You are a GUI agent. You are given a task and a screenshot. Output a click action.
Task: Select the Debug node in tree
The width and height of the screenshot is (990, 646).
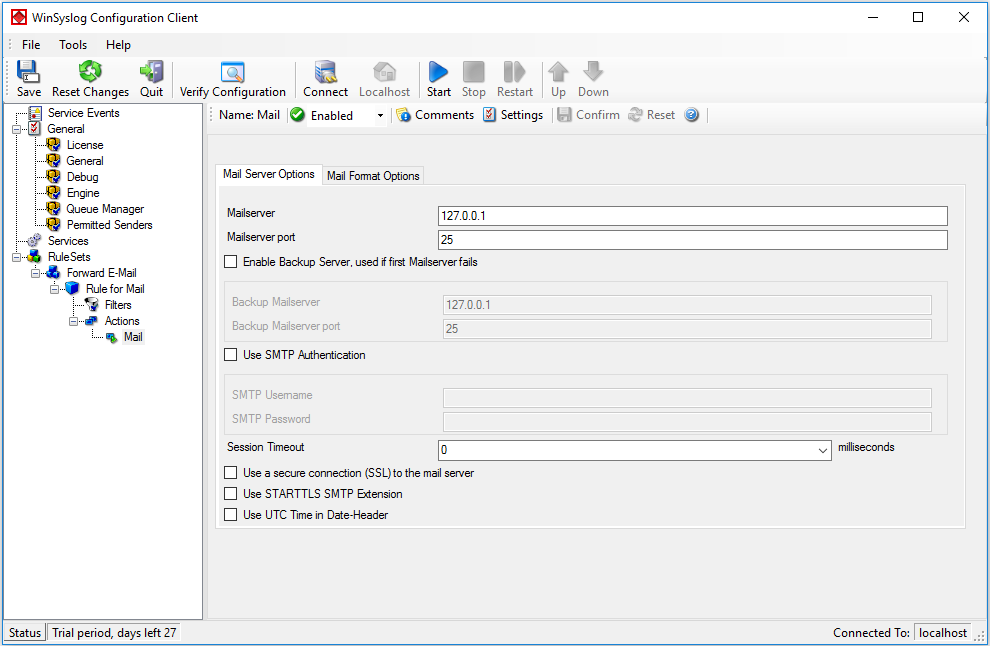pos(83,177)
